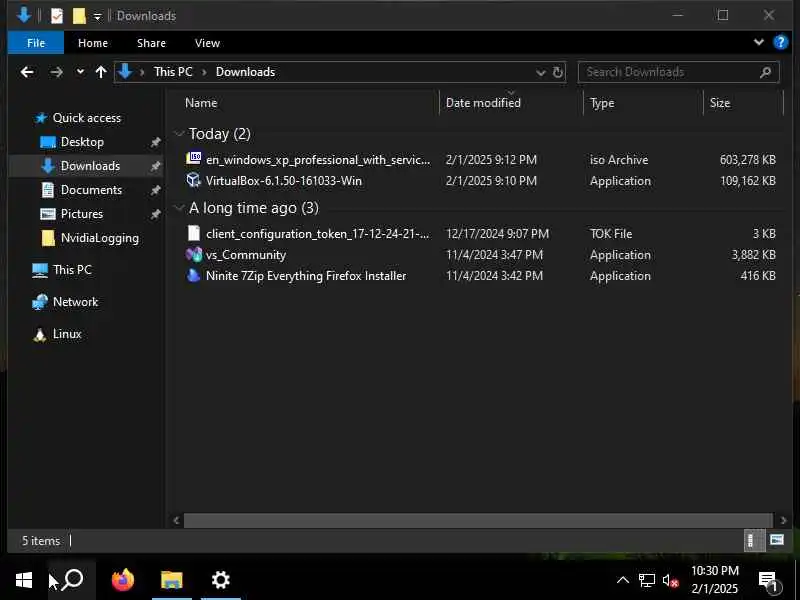Image resolution: width=800 pixels, height=600 pixels.
Task: Click the network status tray icon
Action: coord(646,580)
